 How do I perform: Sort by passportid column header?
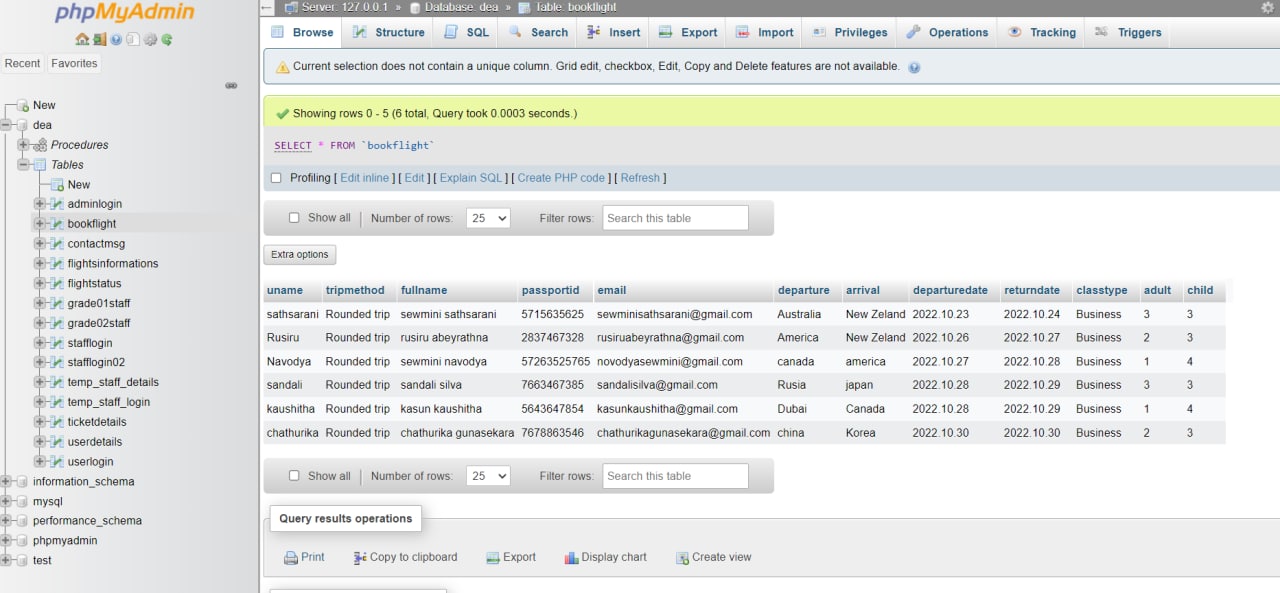550,291
